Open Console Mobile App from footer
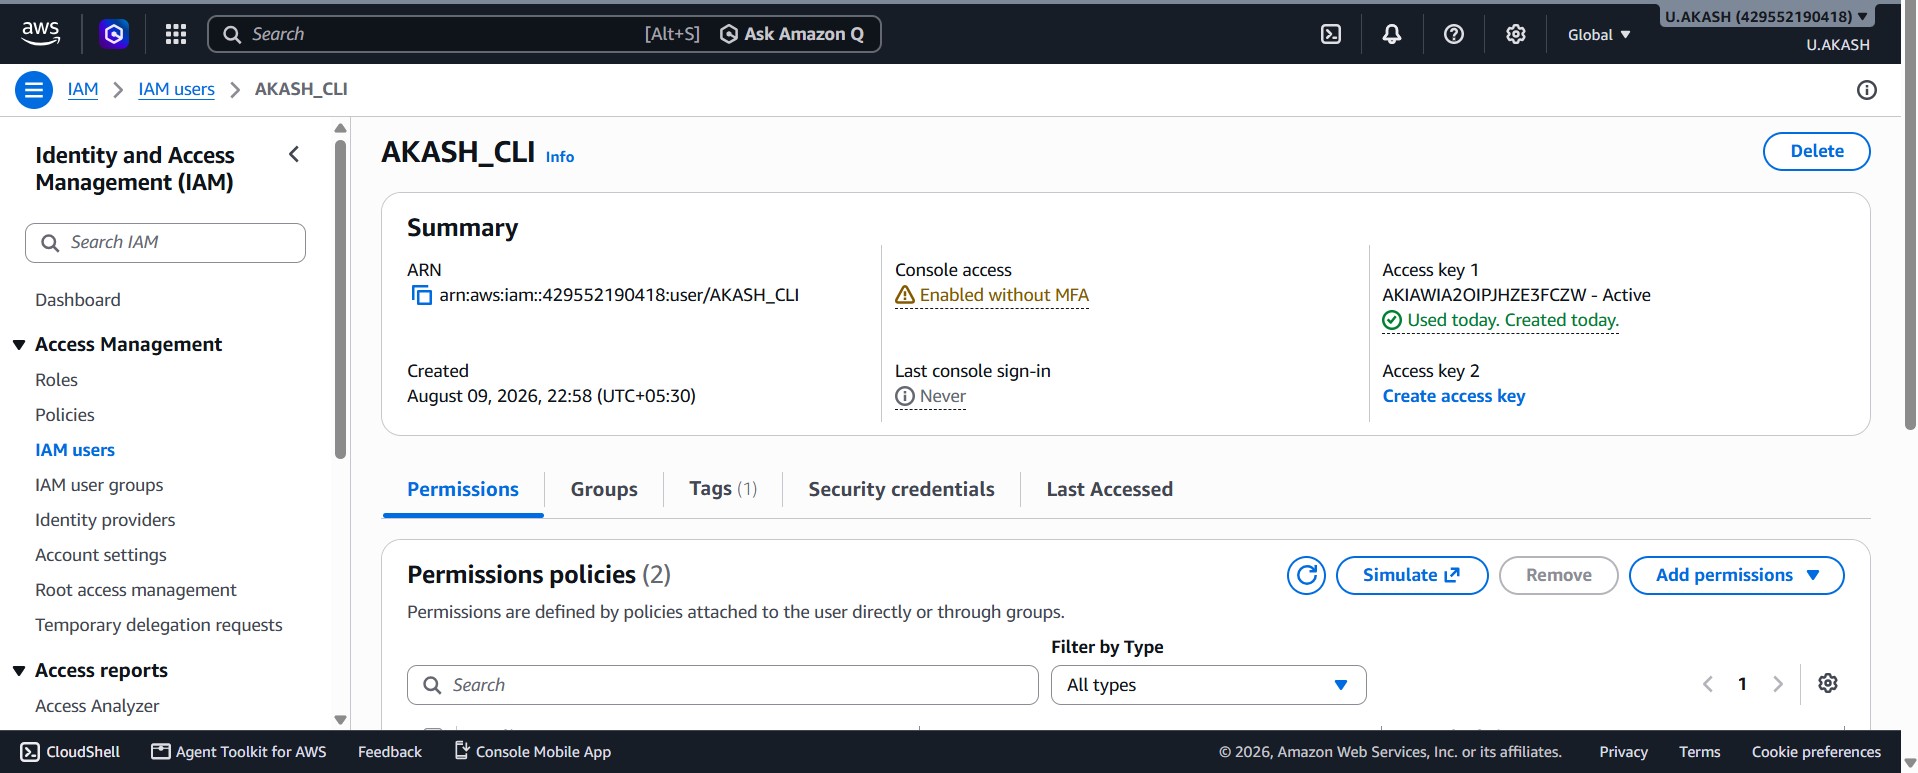This screenshot has width=1918, height=773. [533, 751]
